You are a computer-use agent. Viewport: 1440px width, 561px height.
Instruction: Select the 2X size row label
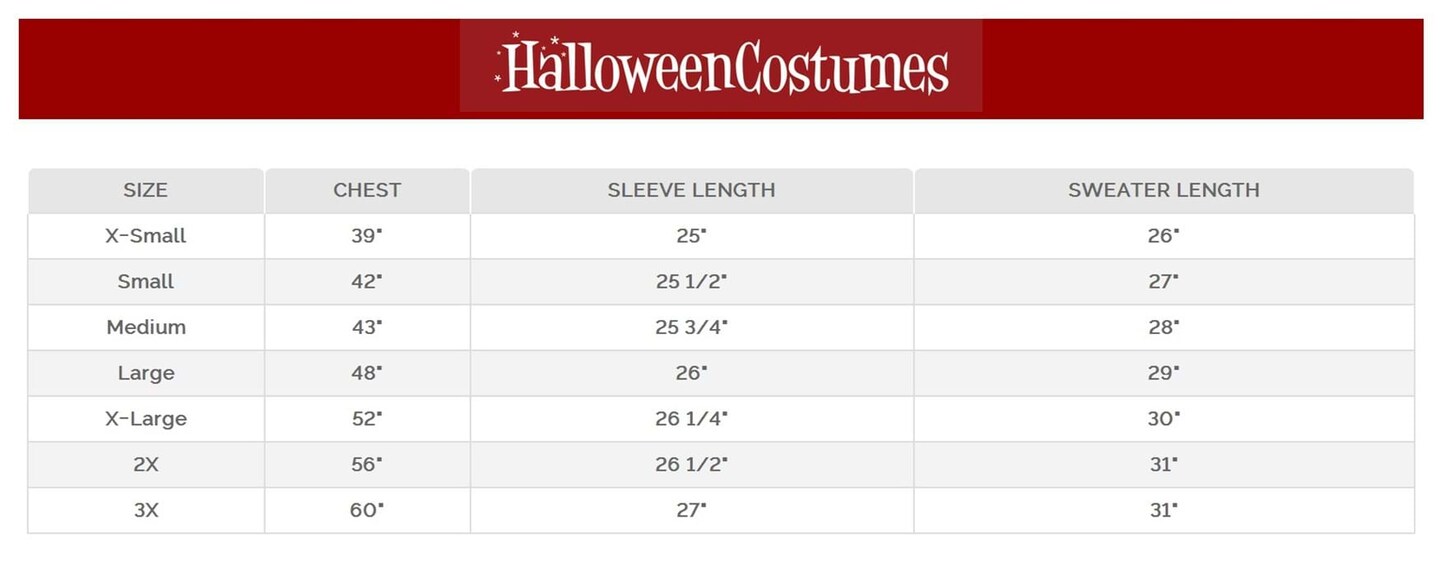tap(146, 464)
